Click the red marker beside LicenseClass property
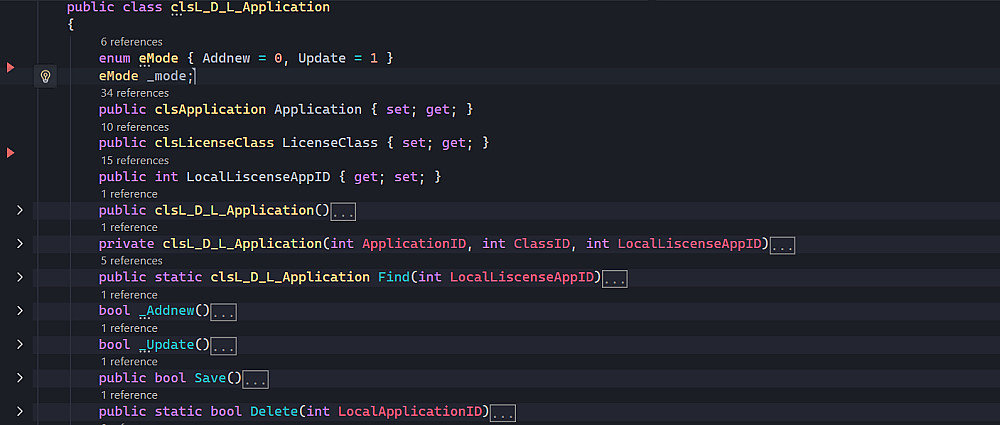This screenshot has width=1000, height=425. (10, 153)
